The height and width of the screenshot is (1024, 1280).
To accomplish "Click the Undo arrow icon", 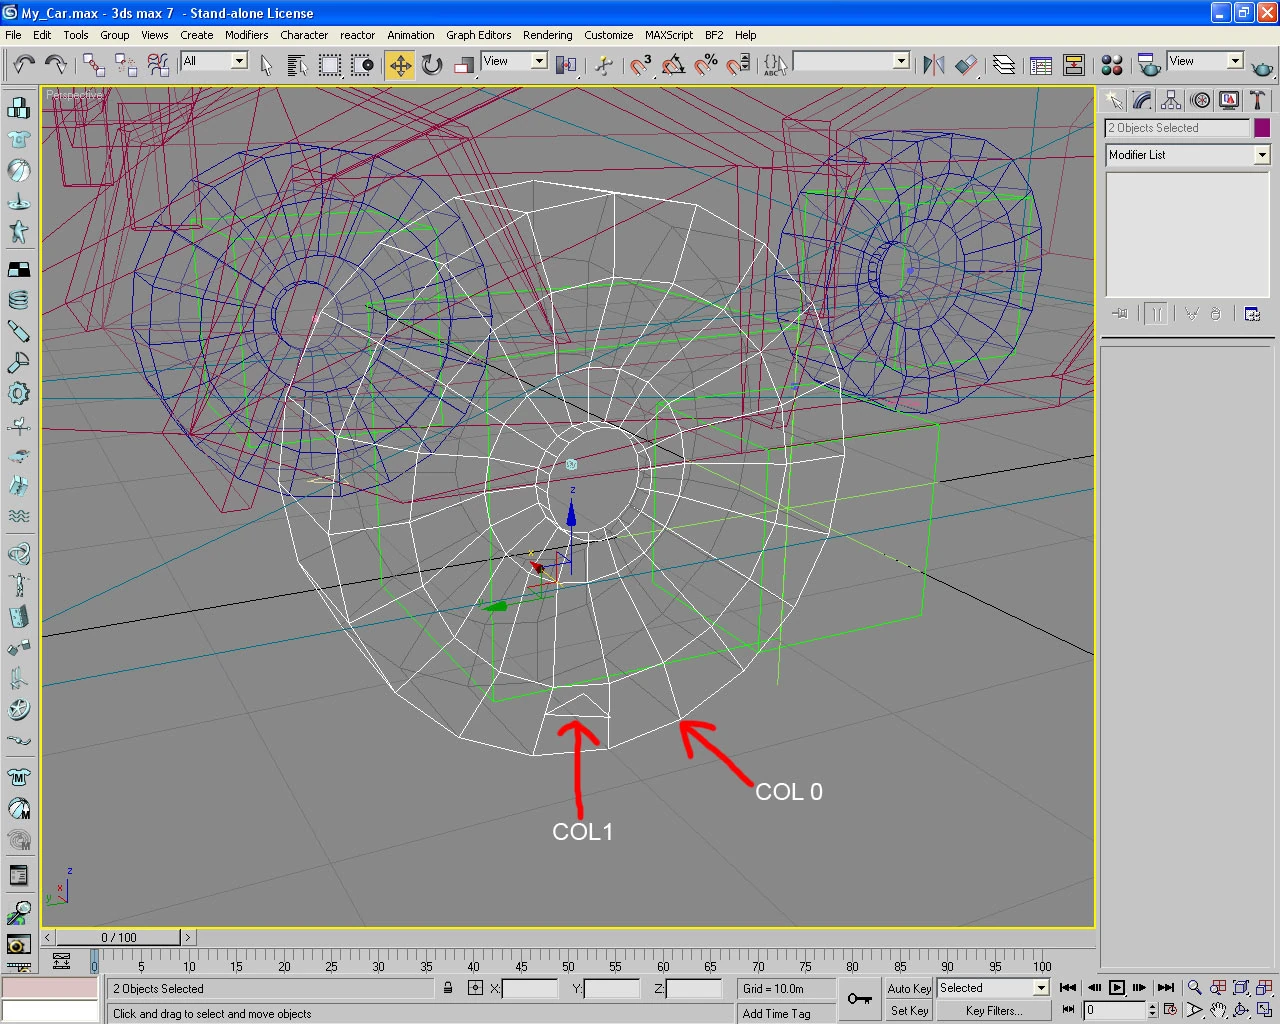I will [24, 65].
